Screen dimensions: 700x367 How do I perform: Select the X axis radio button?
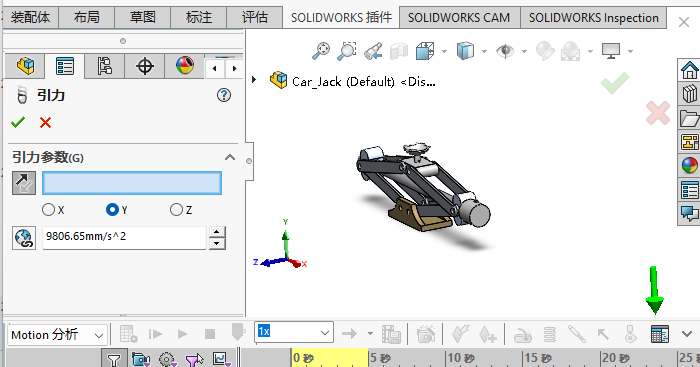tap(48, 209)
